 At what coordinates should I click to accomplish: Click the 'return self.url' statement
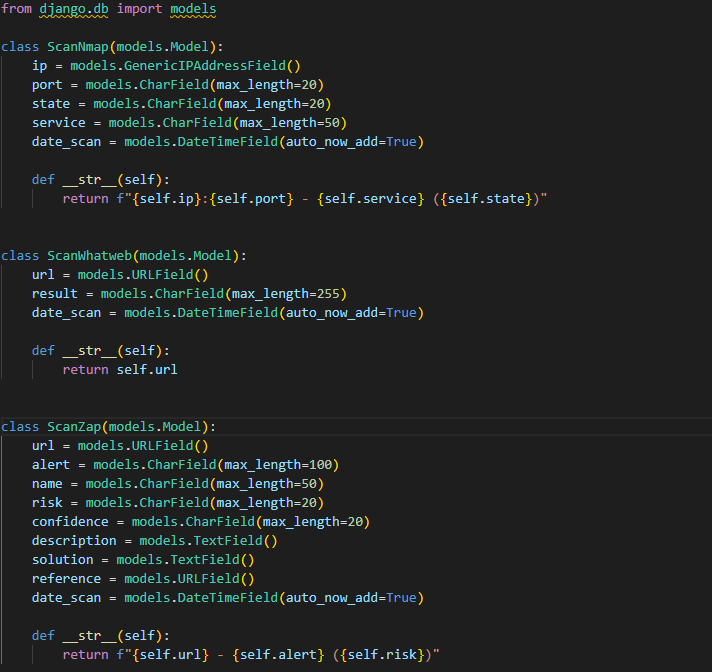pyautogui.click(x=122, y=370)
